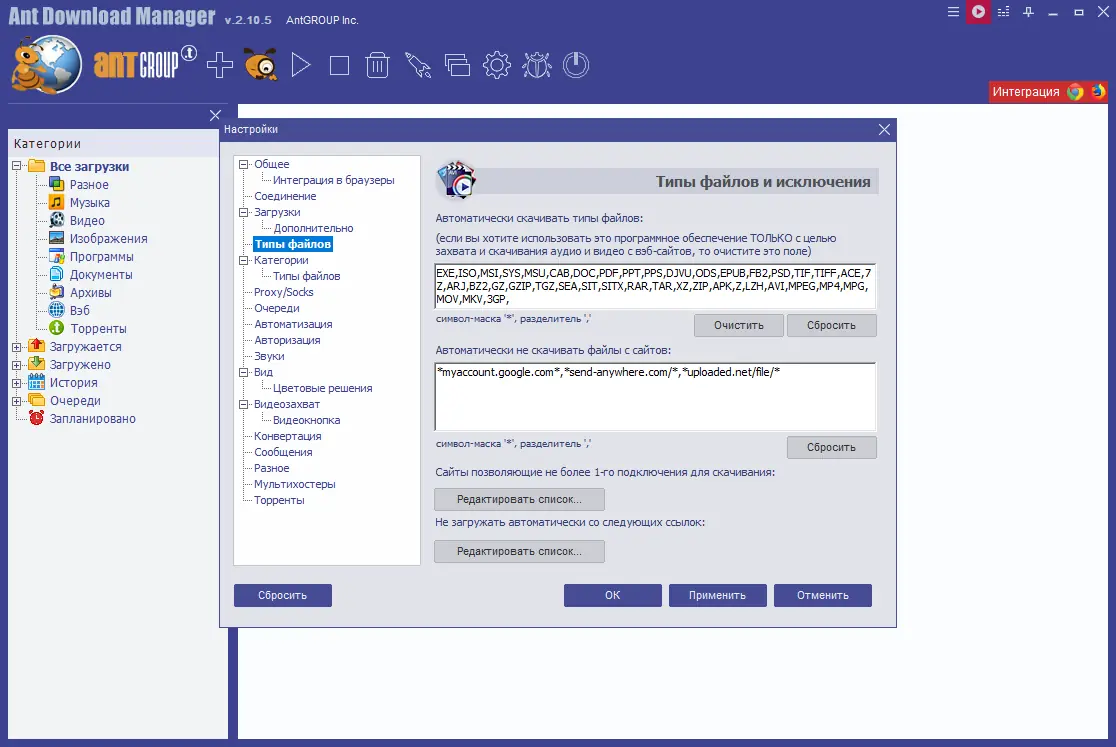
Task: Edit non-auto-download links list button
Action: [520, 551]
